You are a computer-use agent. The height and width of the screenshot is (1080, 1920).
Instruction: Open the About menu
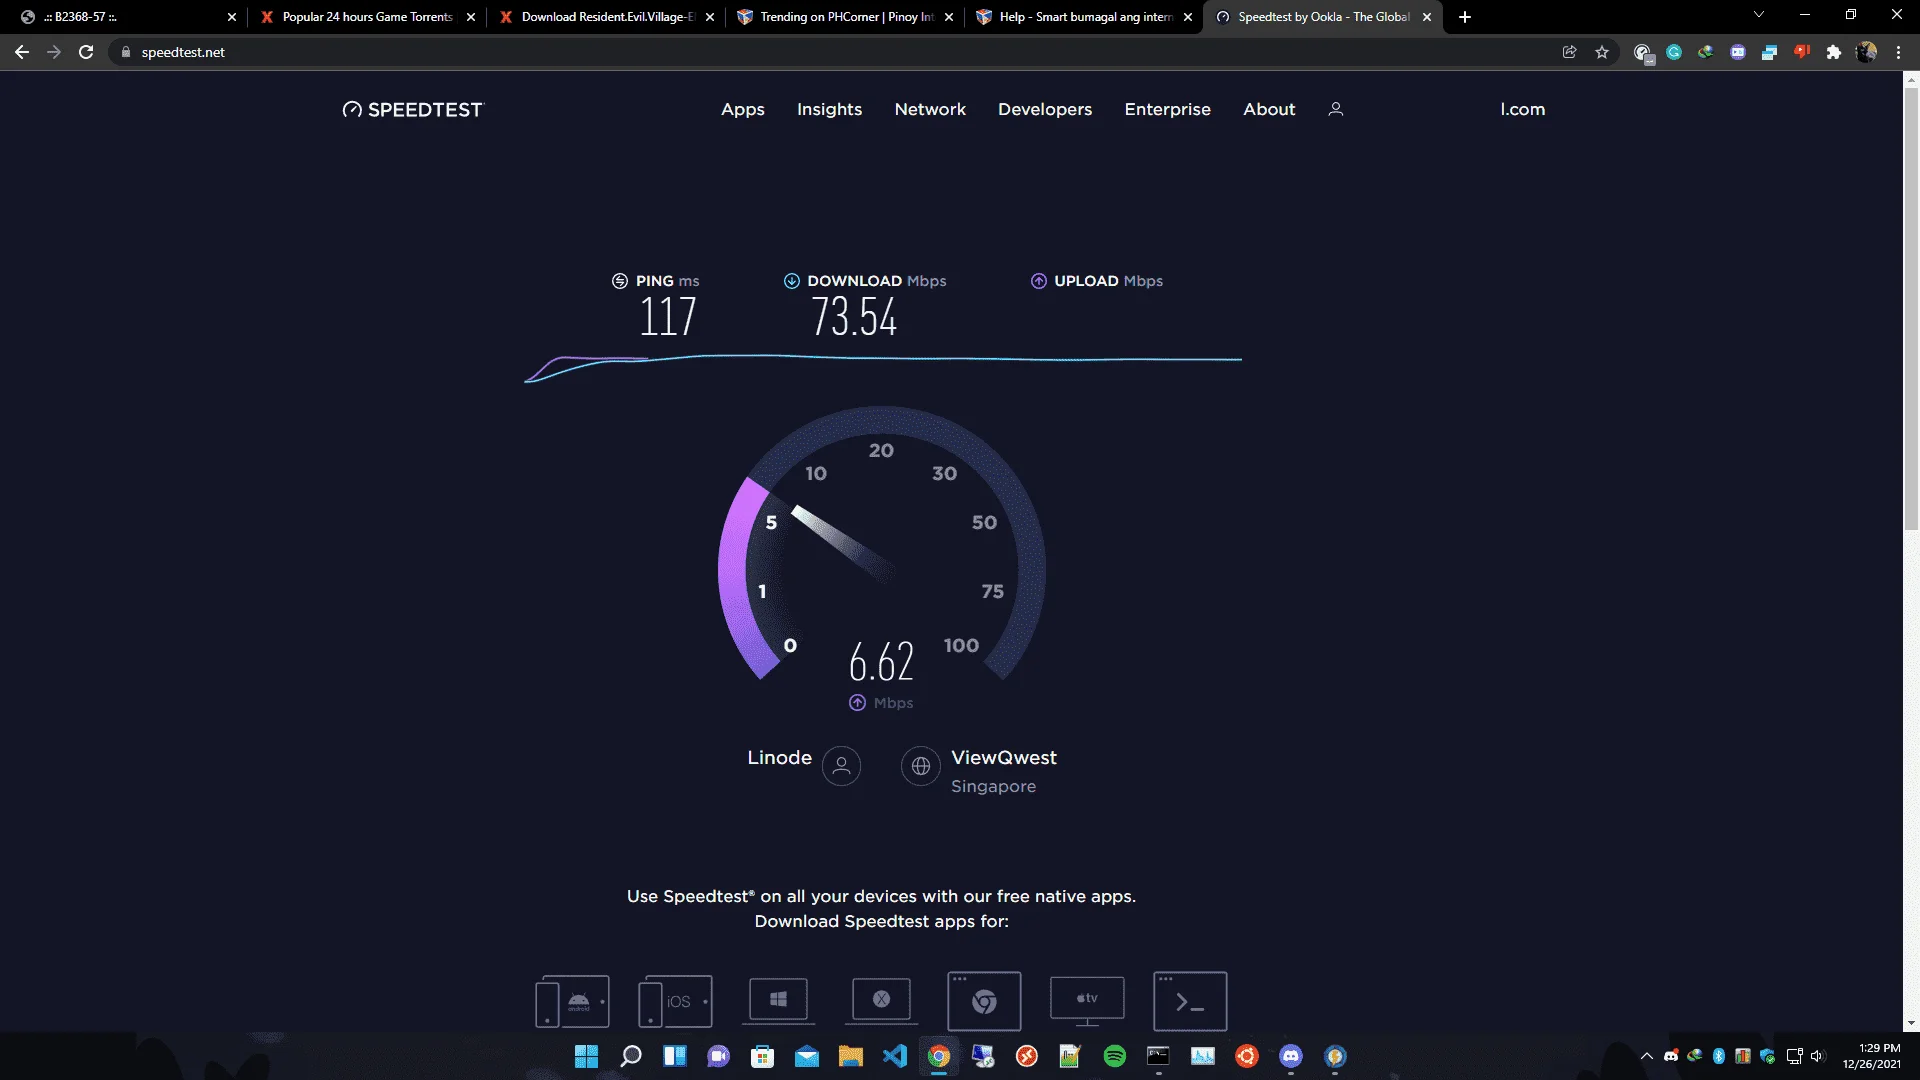1269,109
